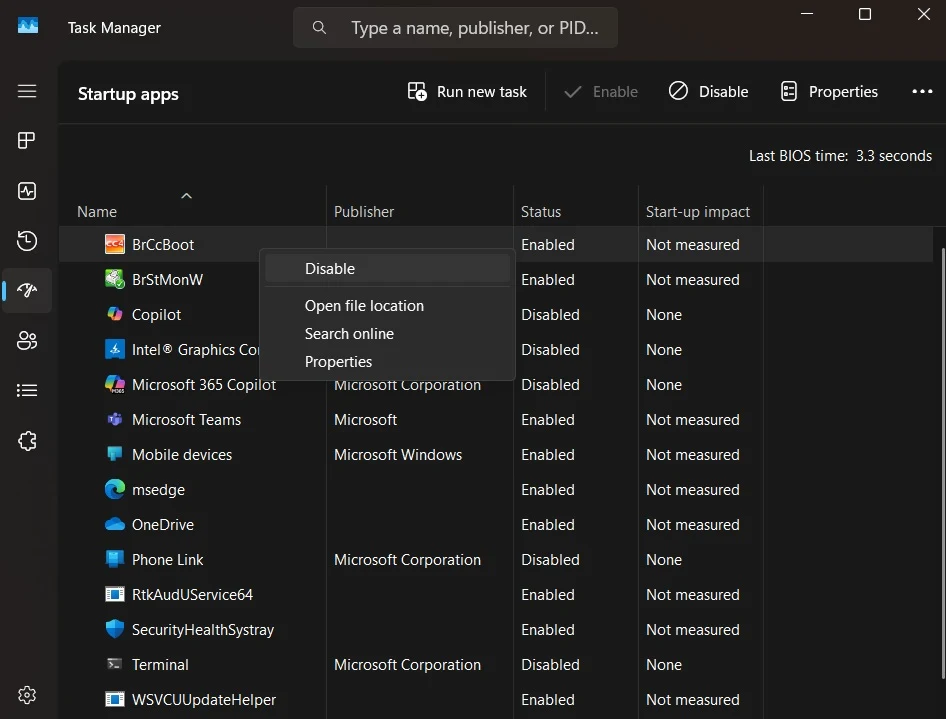Click the Run new task button
This screenshot has width=946, height=719.
click(467, 92)
